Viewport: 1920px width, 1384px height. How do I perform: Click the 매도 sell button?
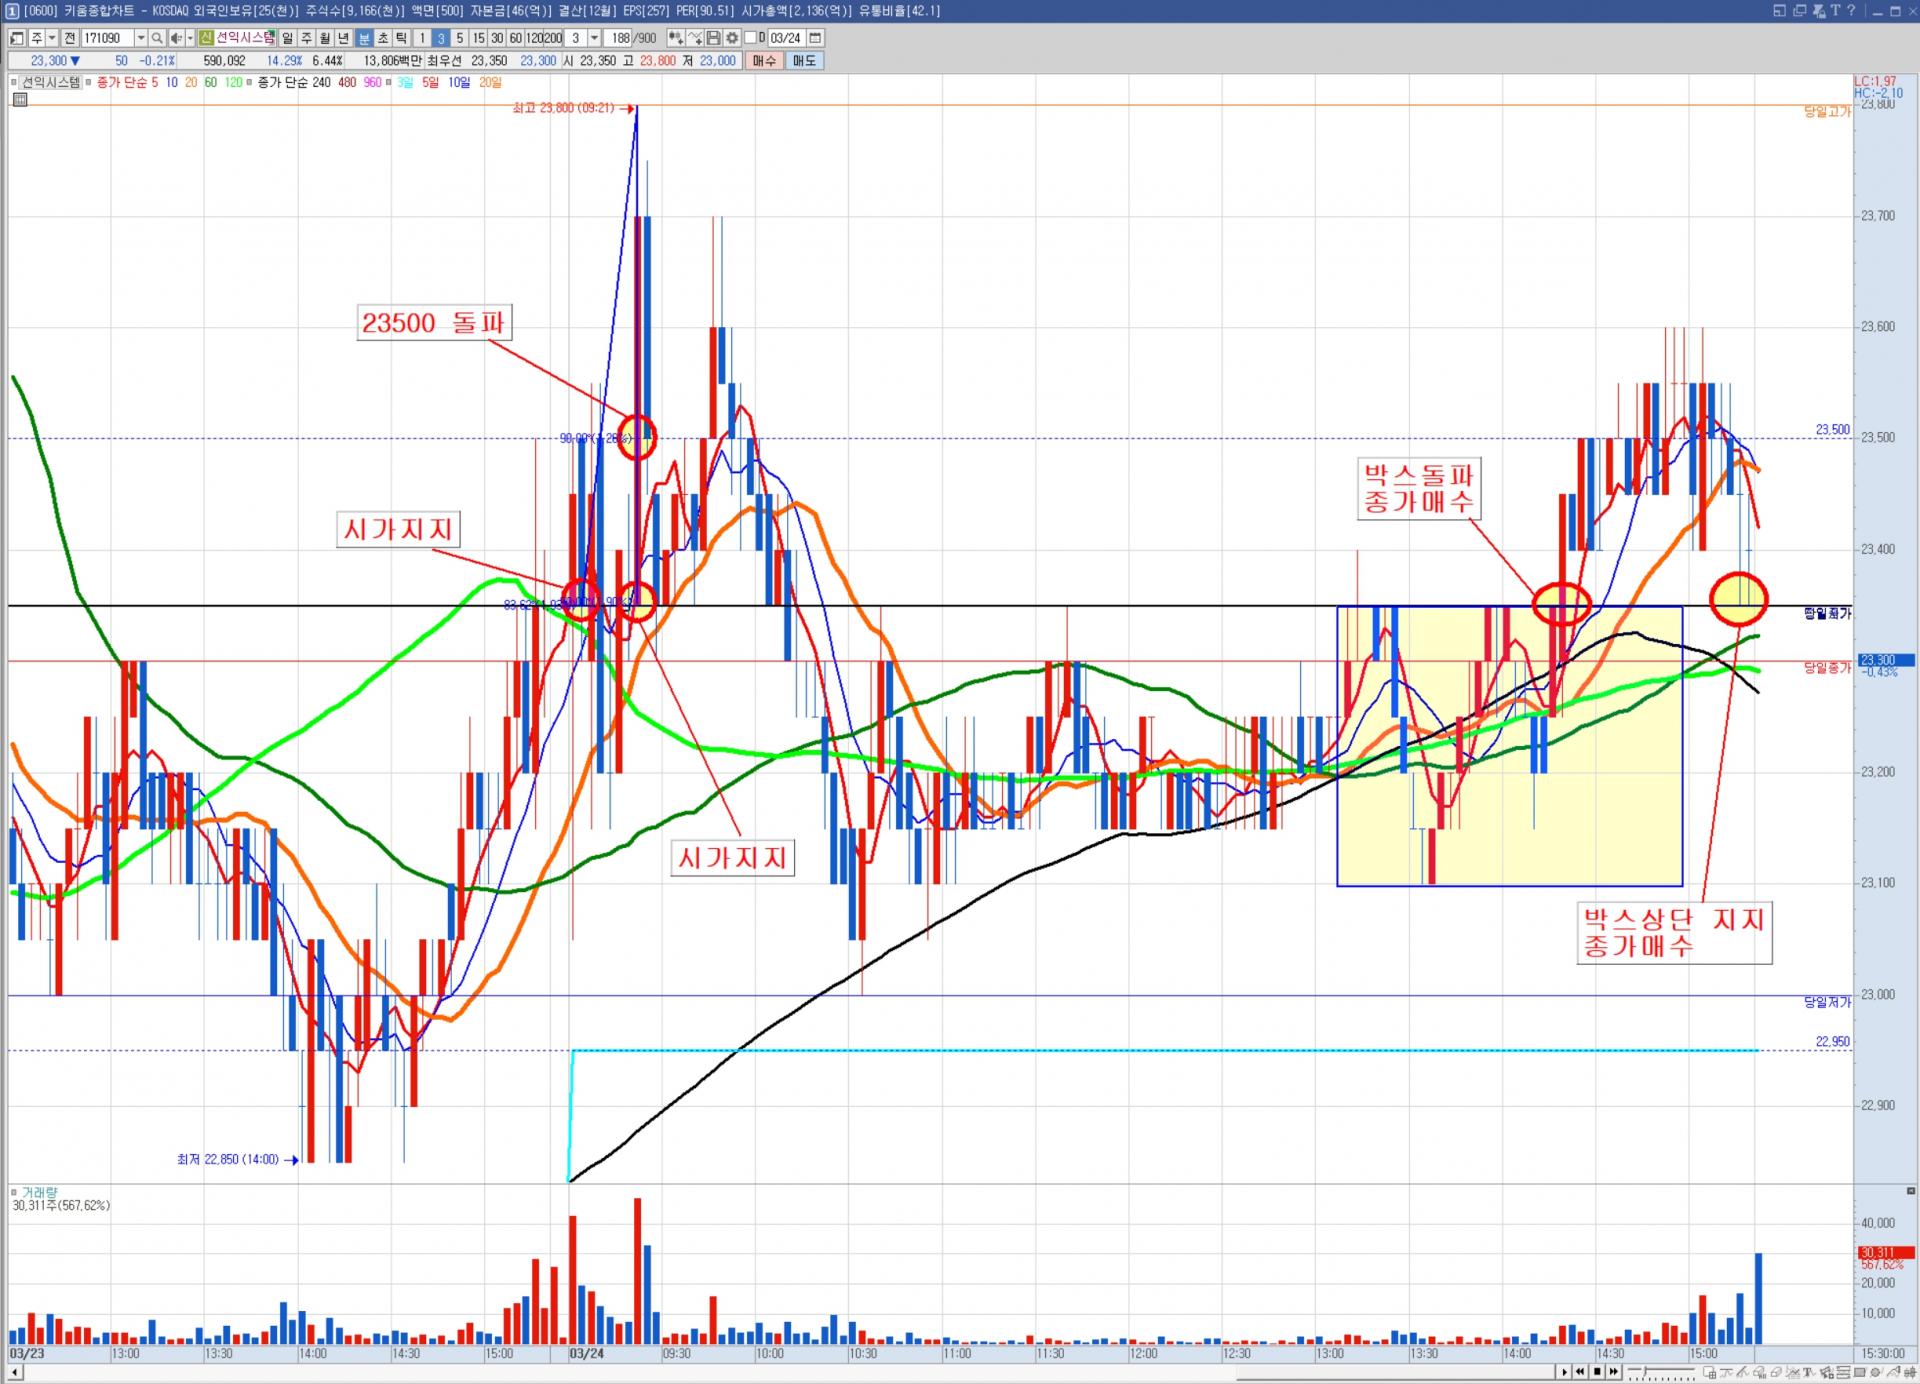tap(804, 61)
